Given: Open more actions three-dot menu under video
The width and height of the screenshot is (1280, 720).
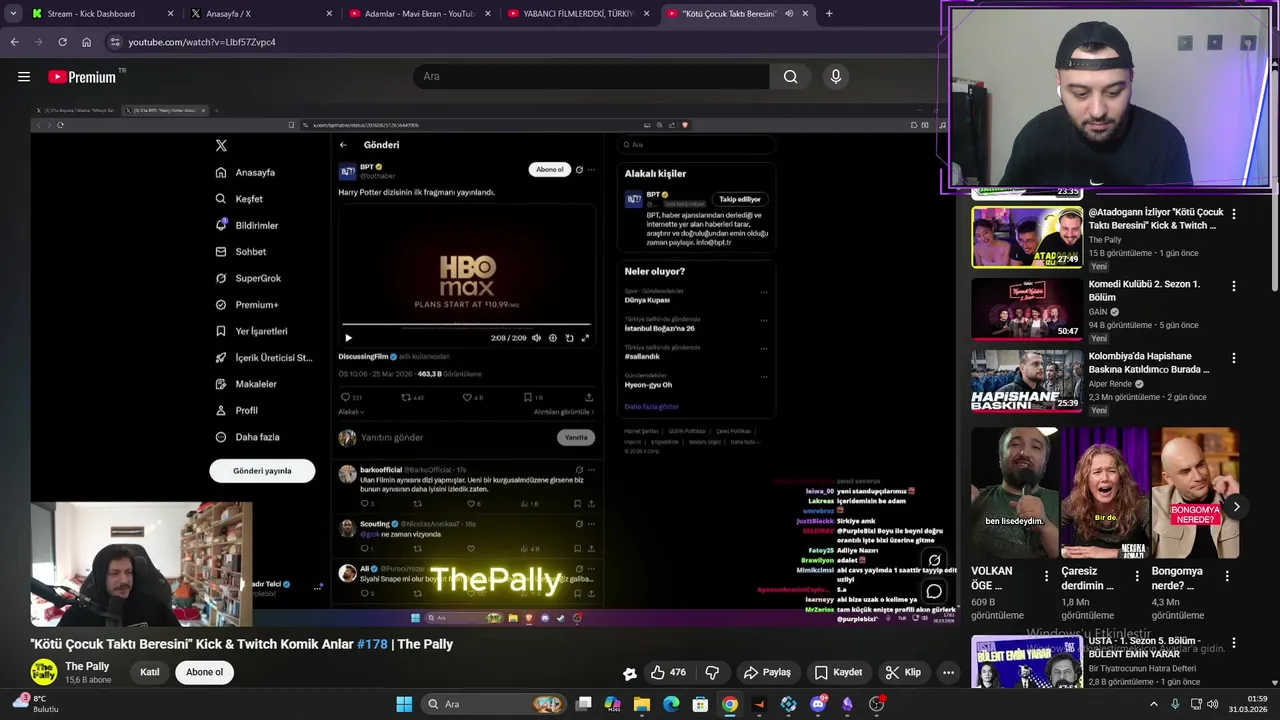Looking at the screenshot, I should click(x=948, y=673).
